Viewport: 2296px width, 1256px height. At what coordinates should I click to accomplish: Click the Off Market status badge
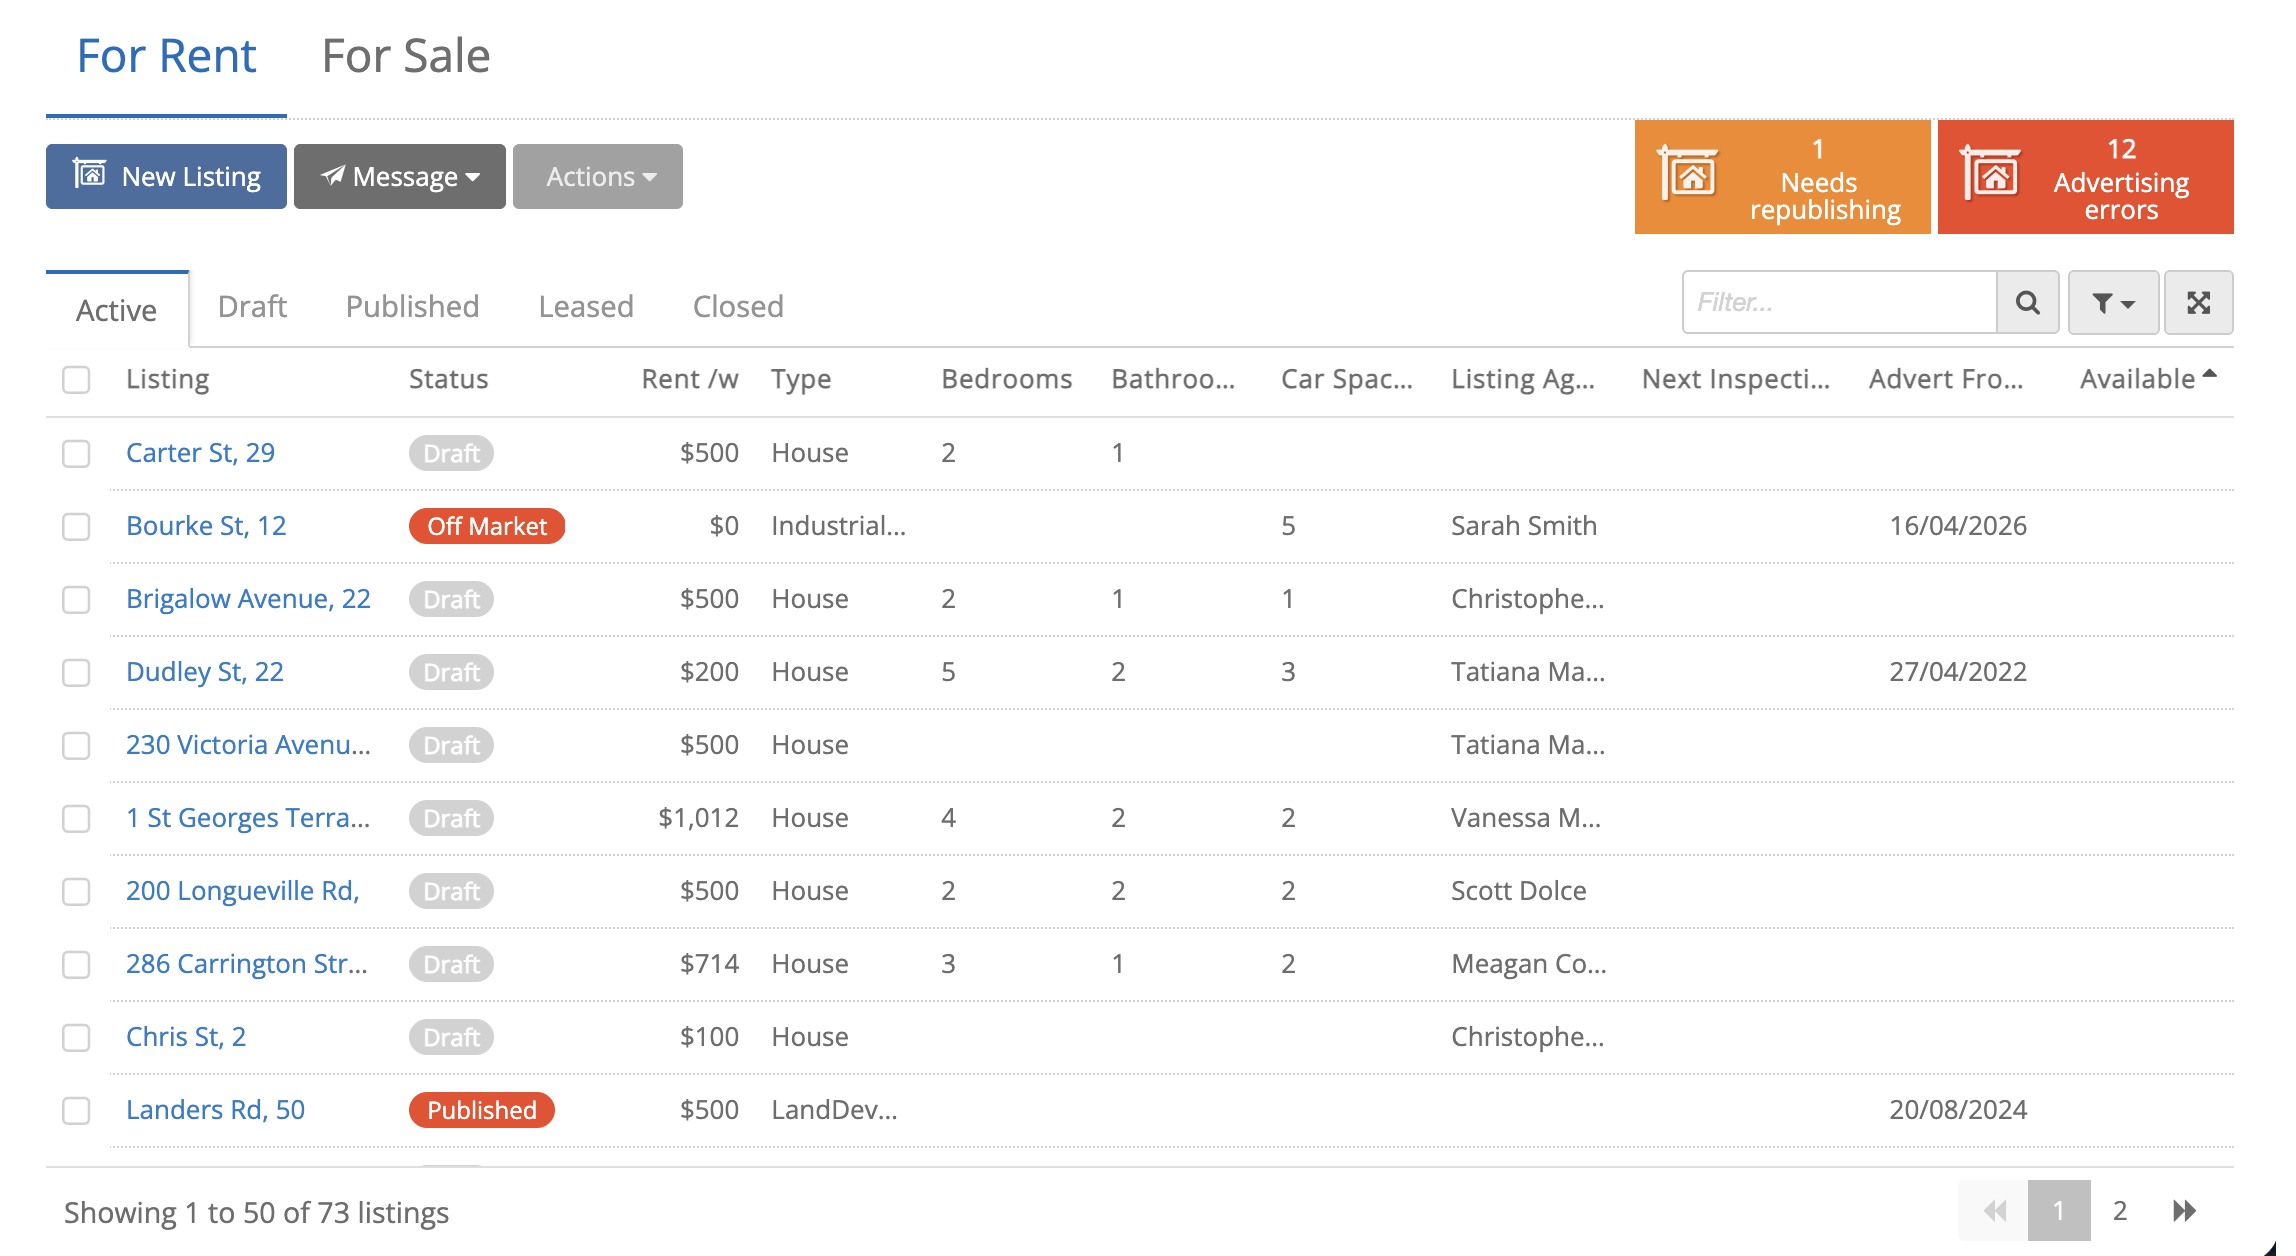(x=487, y=526)
